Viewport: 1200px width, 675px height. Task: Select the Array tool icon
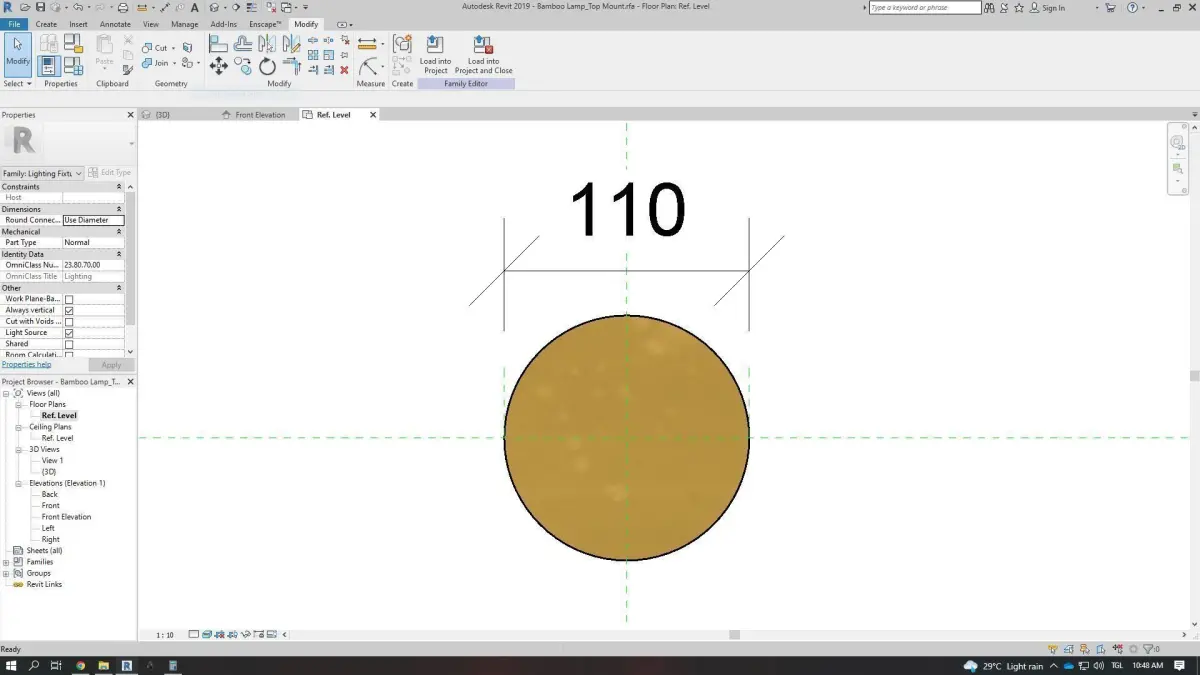point(313,55)
